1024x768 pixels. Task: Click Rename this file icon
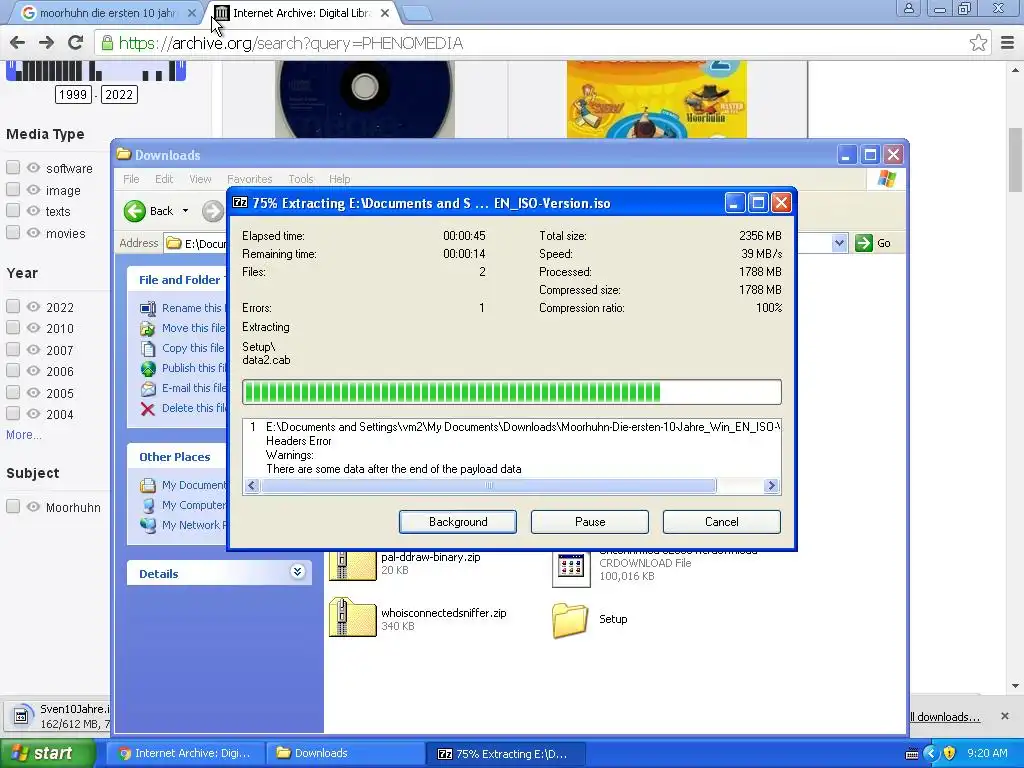[148, 308]
